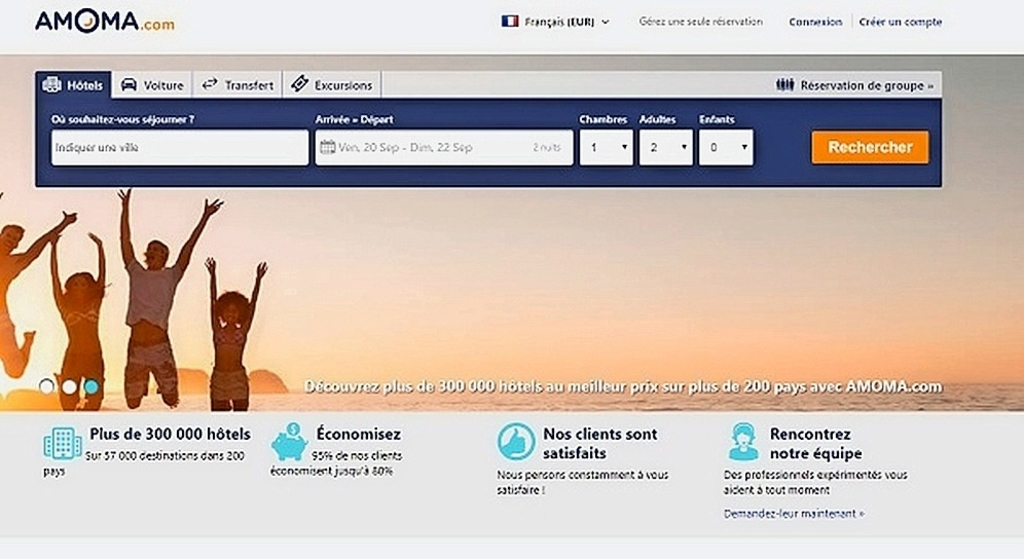Open the Créer un compte link

coord(901,22)
